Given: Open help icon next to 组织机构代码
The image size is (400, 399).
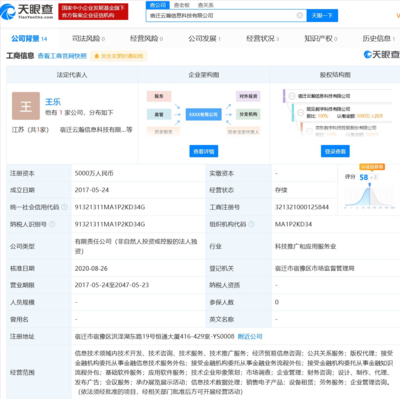Looking at the screenshot, I should (x=252, y=224).
